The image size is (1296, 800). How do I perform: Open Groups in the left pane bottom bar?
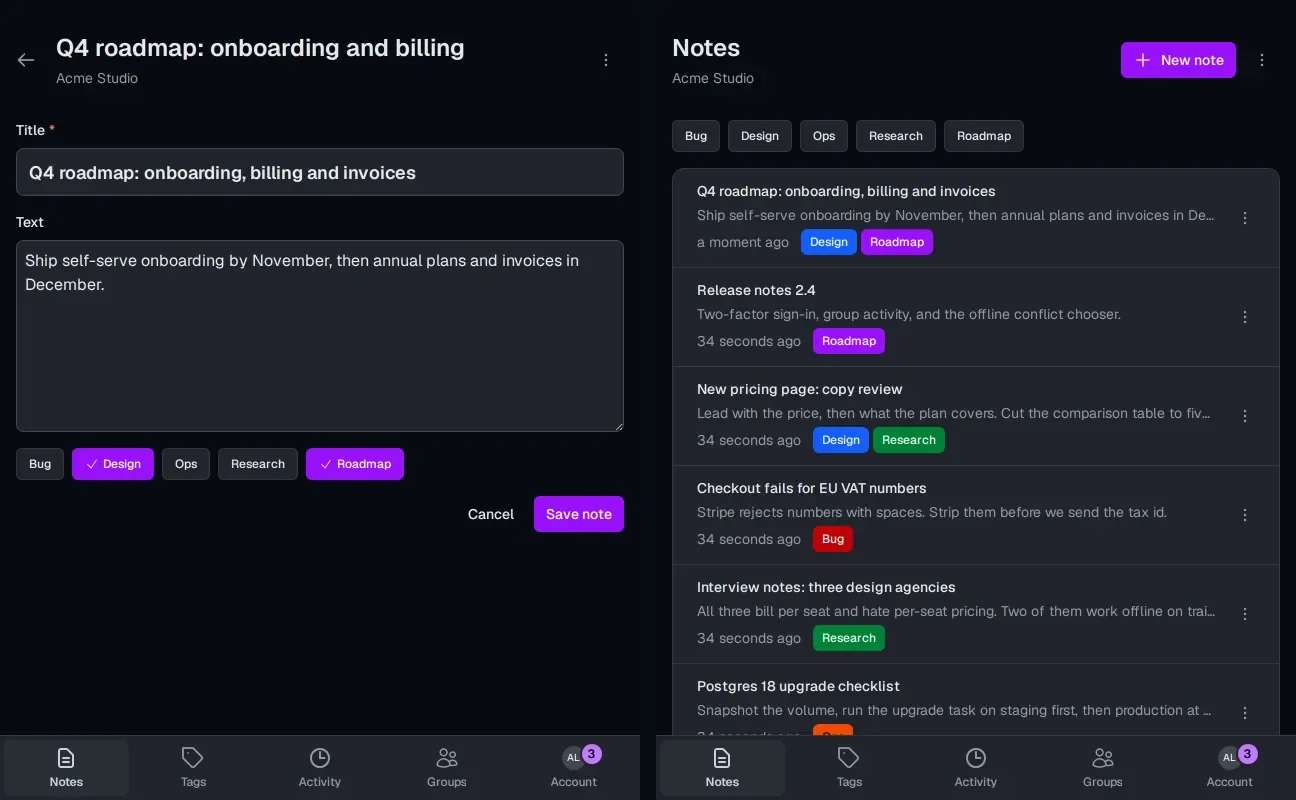[447, 768]
